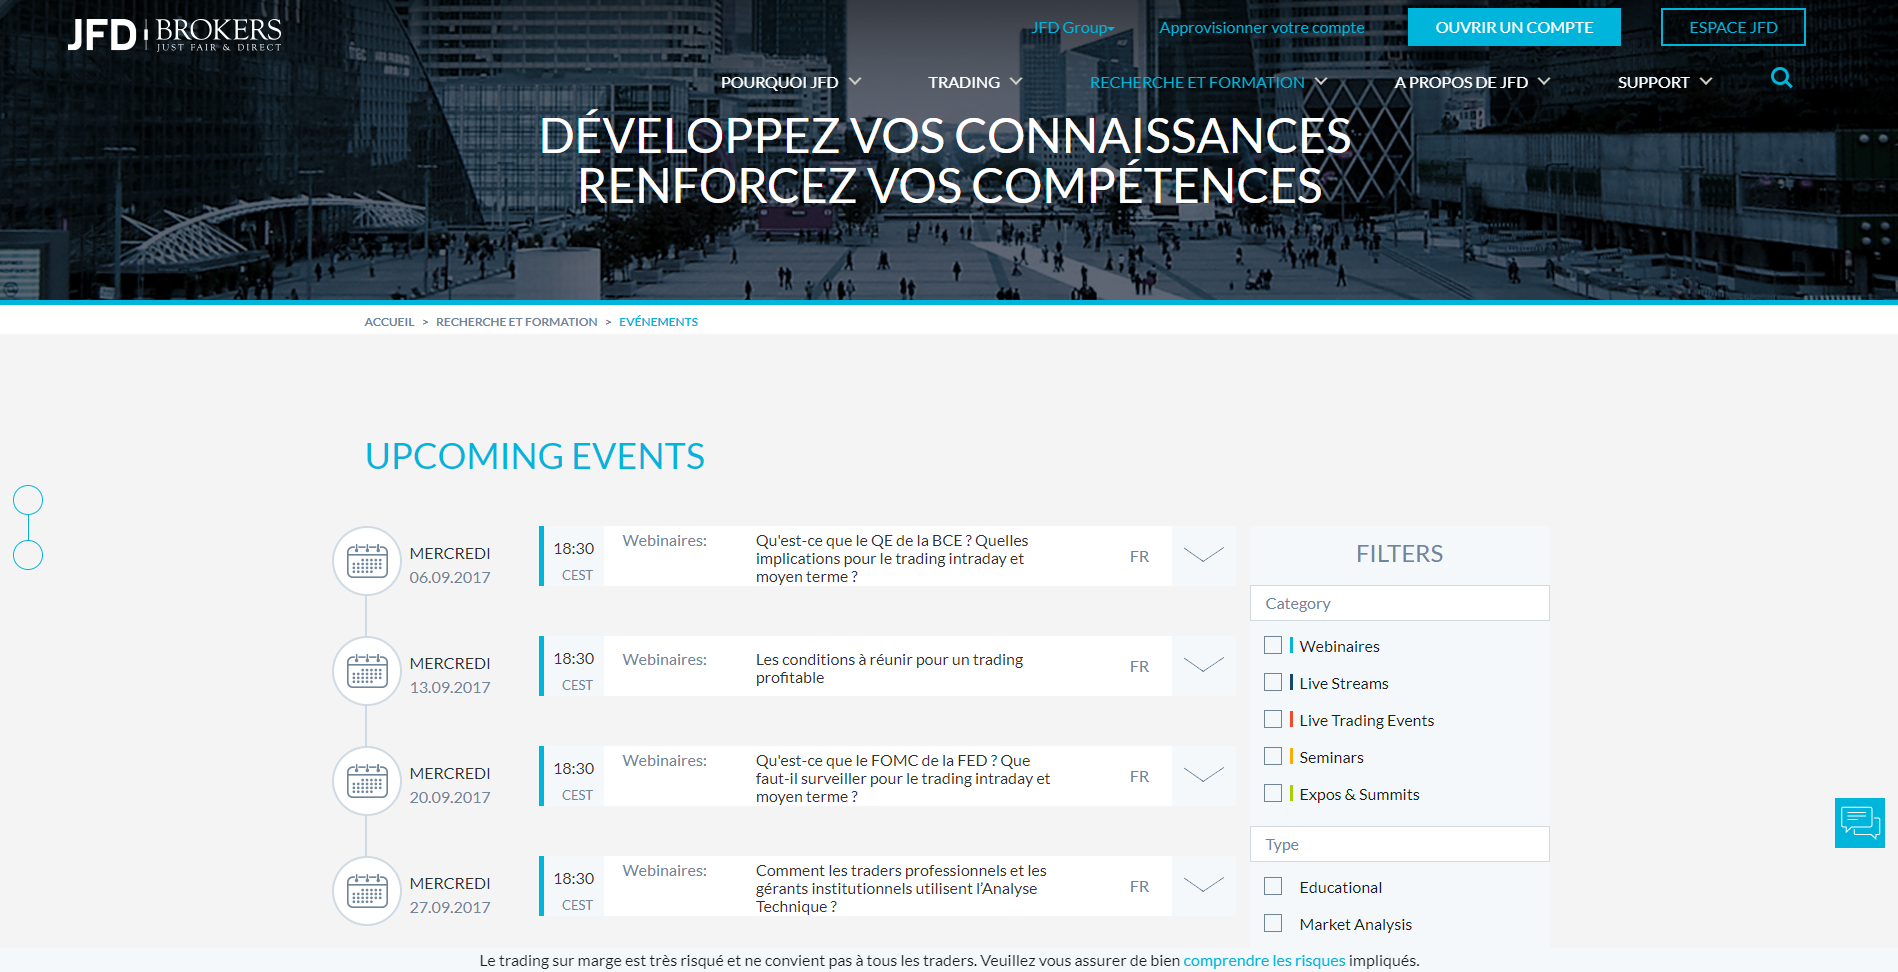1898x972 pixels.
Task: Follow the comprendre les risques link
Action: coord(1264,960)
